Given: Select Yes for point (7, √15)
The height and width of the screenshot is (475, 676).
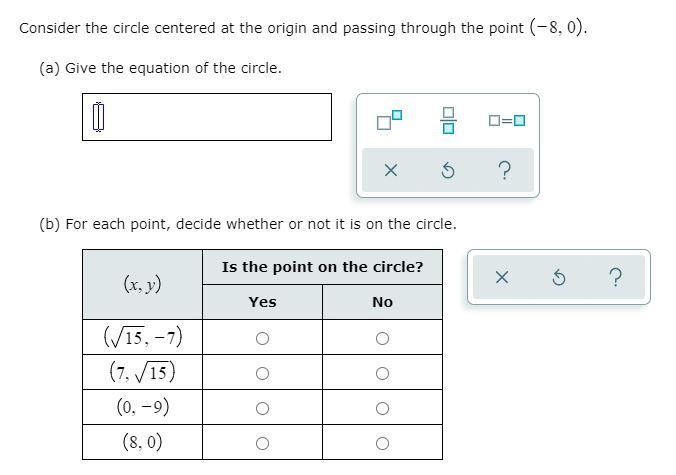Looking at the screenshot, I should pos(262,373).
